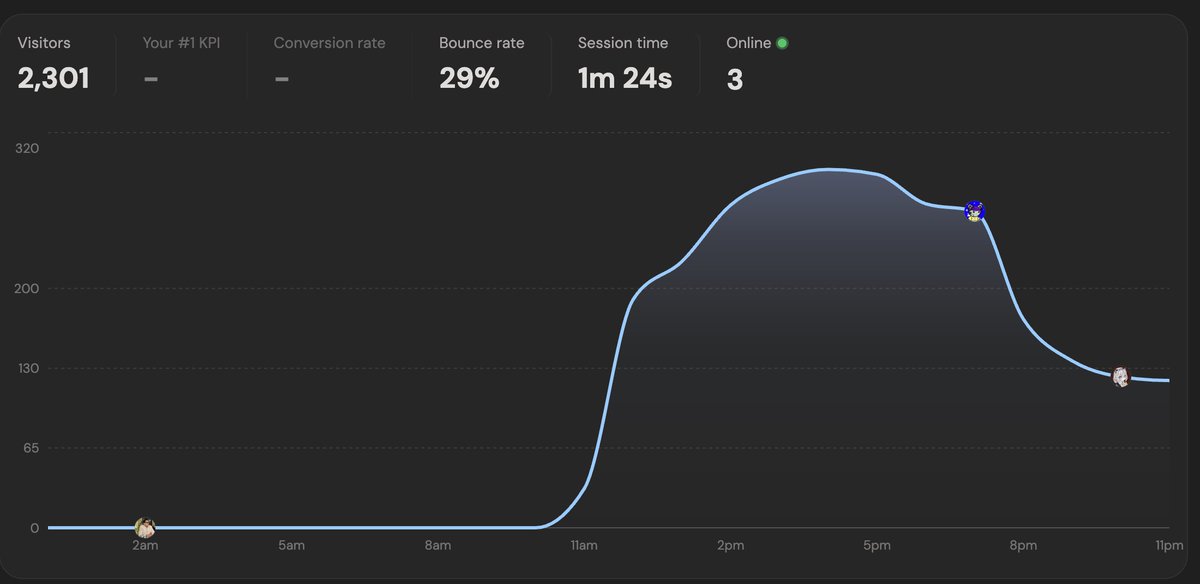Click the 130 y-axis label
Image resolution: width=1200 pixels, height=584 pixels.
(x=27, y=369)
